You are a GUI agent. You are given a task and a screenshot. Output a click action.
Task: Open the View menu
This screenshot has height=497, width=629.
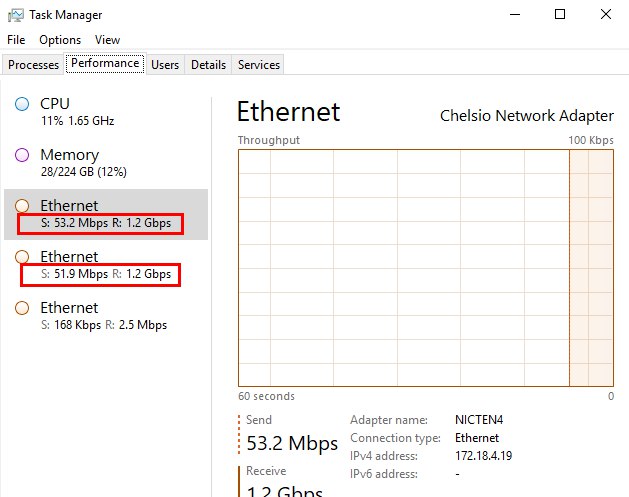(x=107, y=40)
